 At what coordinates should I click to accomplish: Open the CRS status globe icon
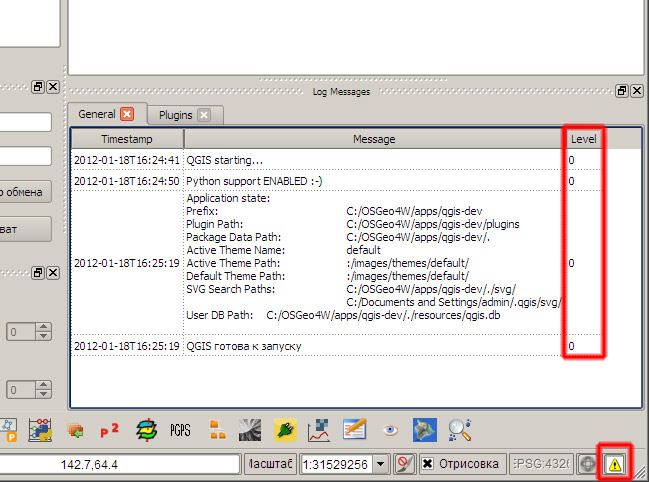587,464
